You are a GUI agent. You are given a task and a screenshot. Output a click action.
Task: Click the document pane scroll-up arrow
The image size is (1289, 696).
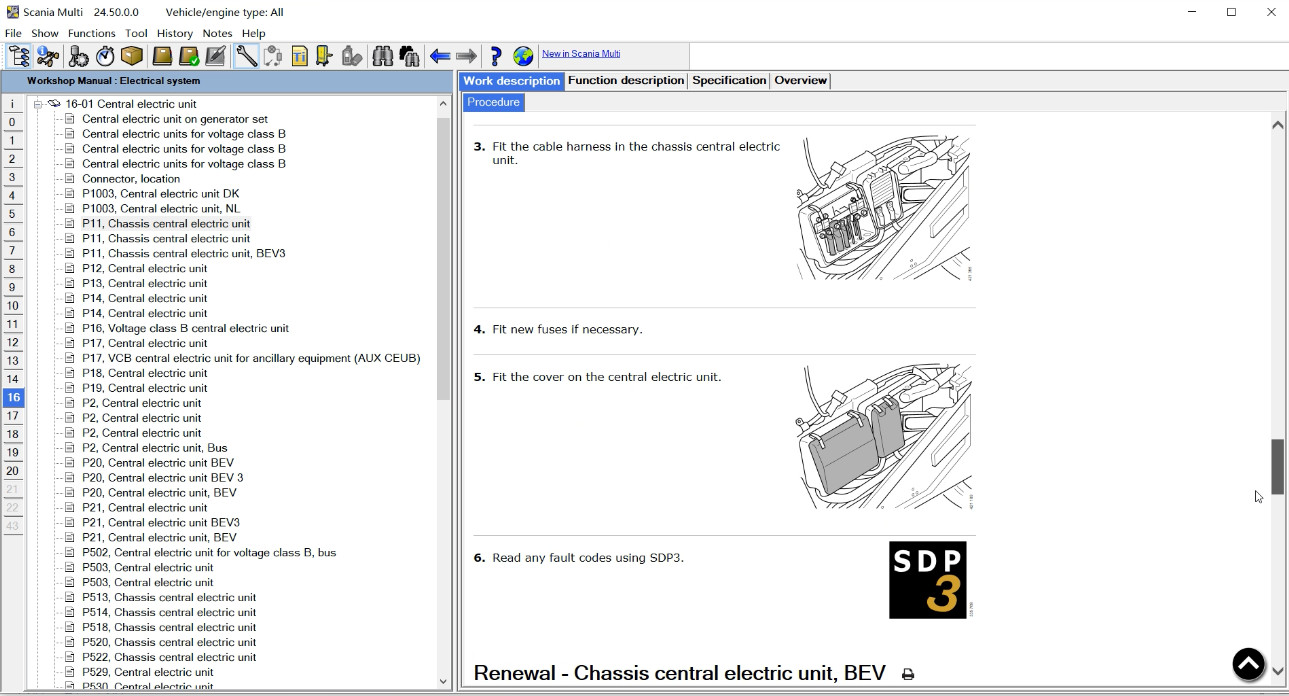click(x=1277, y=125)
